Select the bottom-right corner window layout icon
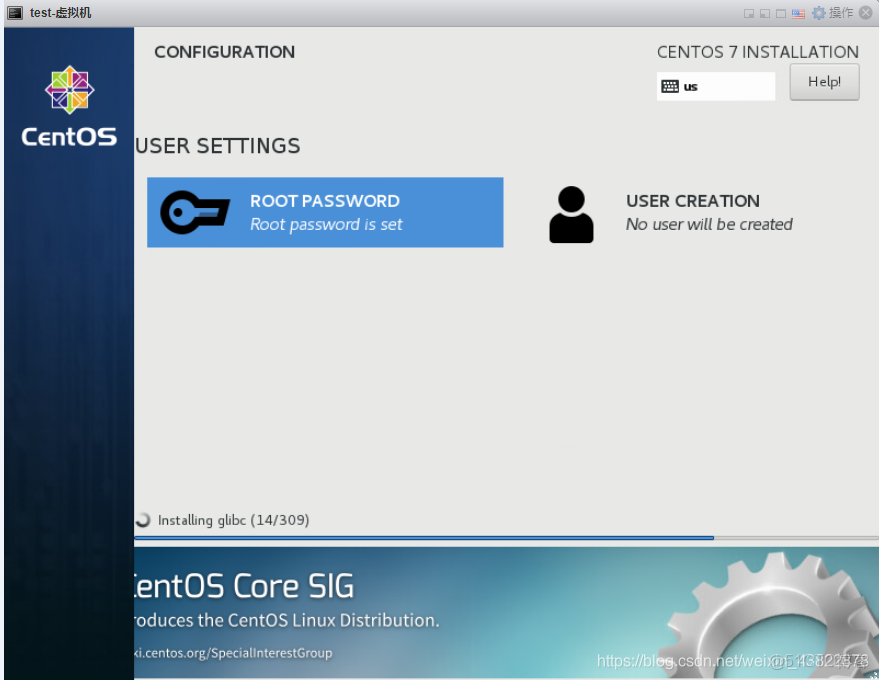This screenshot has height=680, width=879. pos(748,13)
